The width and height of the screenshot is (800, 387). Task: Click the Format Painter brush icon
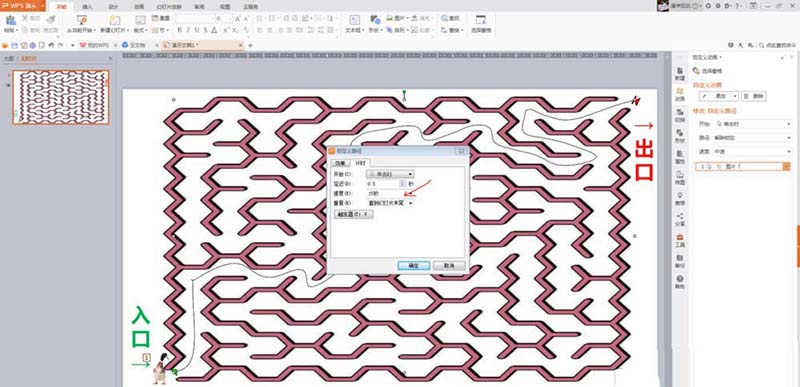(51, 19)
